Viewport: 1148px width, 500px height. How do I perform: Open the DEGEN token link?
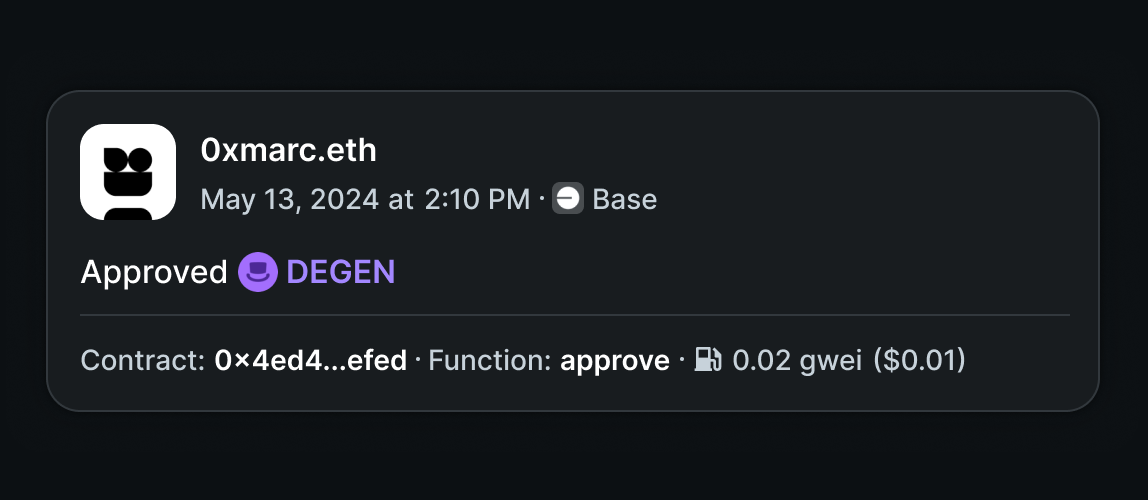(x=340, y=272)
